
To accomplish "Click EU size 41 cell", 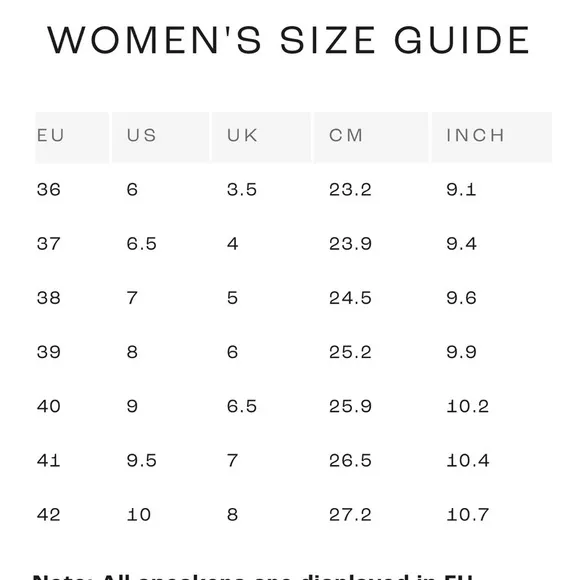I will 48,461.
